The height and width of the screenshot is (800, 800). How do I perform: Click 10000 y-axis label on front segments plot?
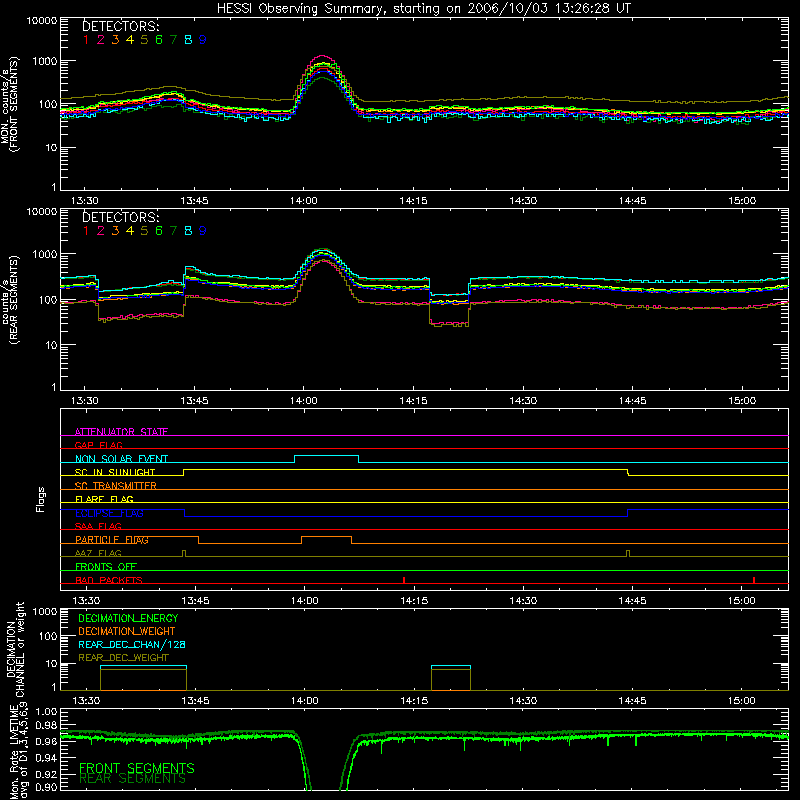point(42,20)
